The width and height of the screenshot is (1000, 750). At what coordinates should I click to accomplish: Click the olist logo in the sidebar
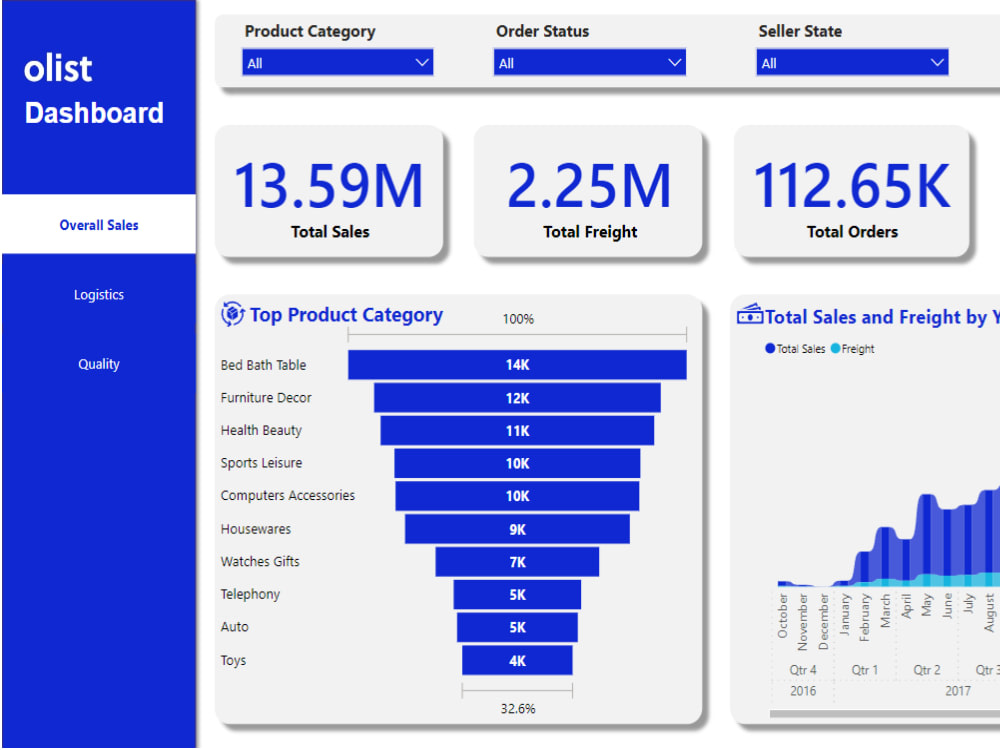click(x=57, y=68)
